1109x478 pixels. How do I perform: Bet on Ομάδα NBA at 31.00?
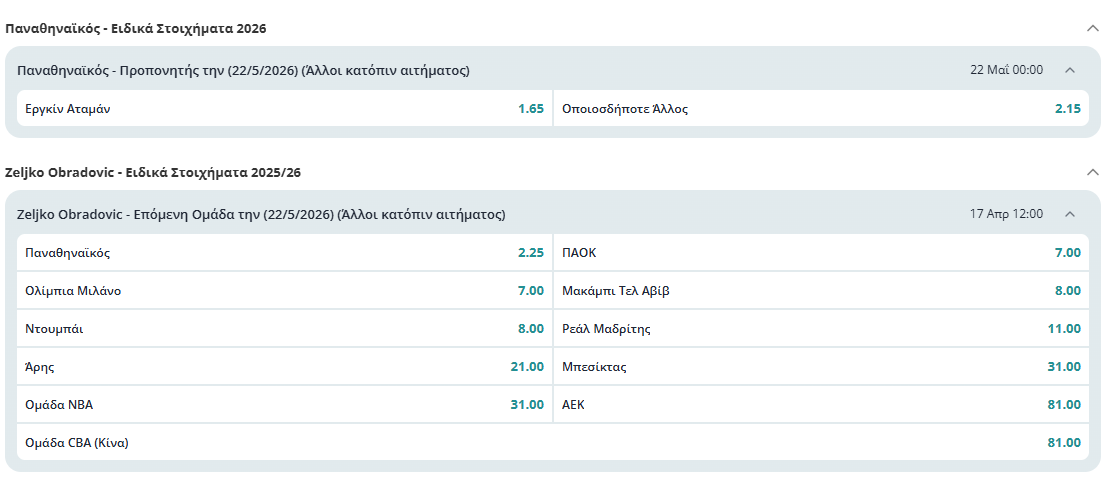point(285,405)
